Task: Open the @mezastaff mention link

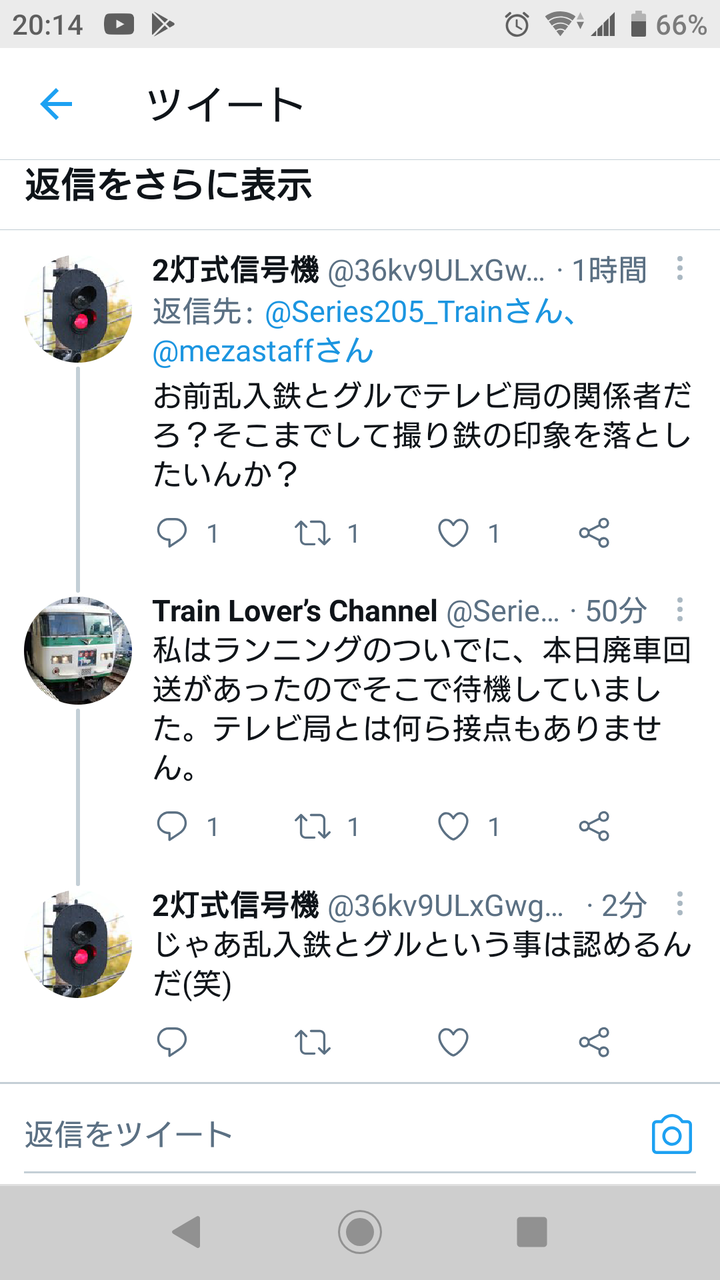Action: tap(263, 351)
